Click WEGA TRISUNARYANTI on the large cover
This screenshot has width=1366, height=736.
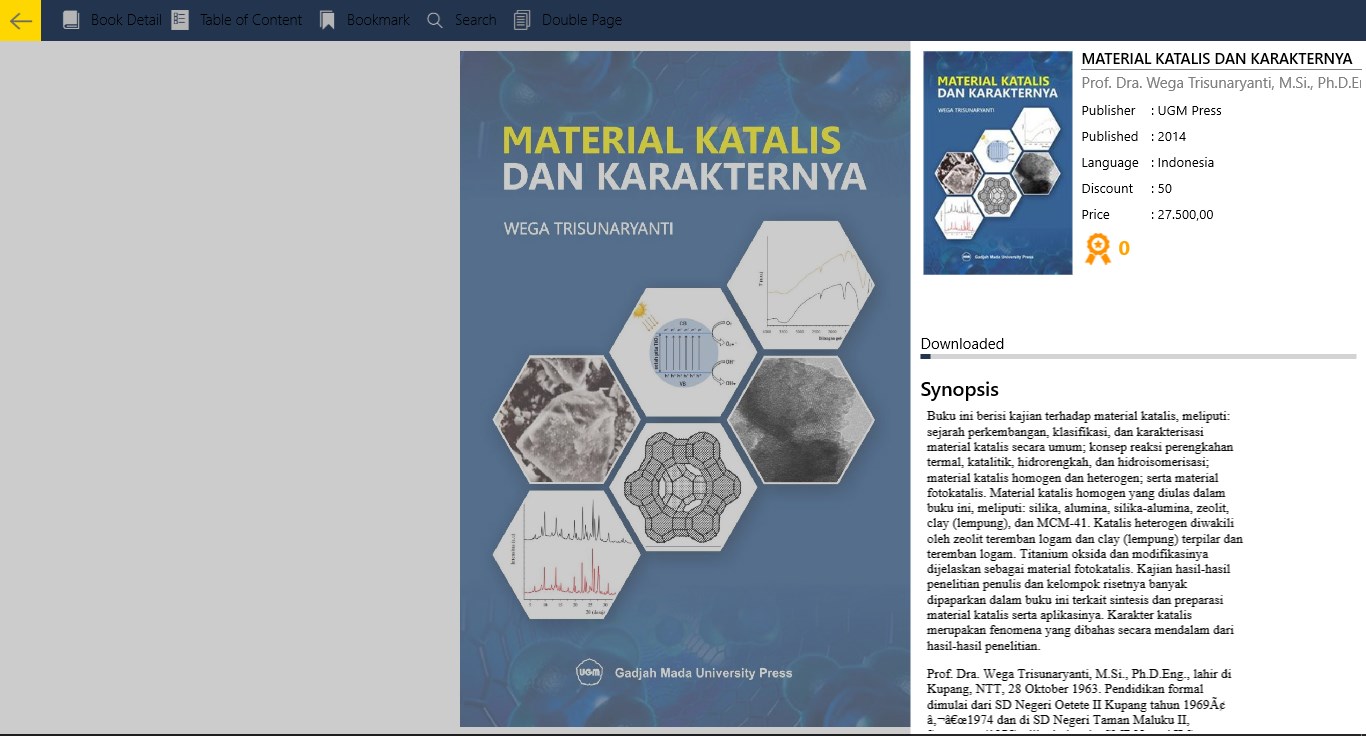pyautogui.click(x=588, y=228)
